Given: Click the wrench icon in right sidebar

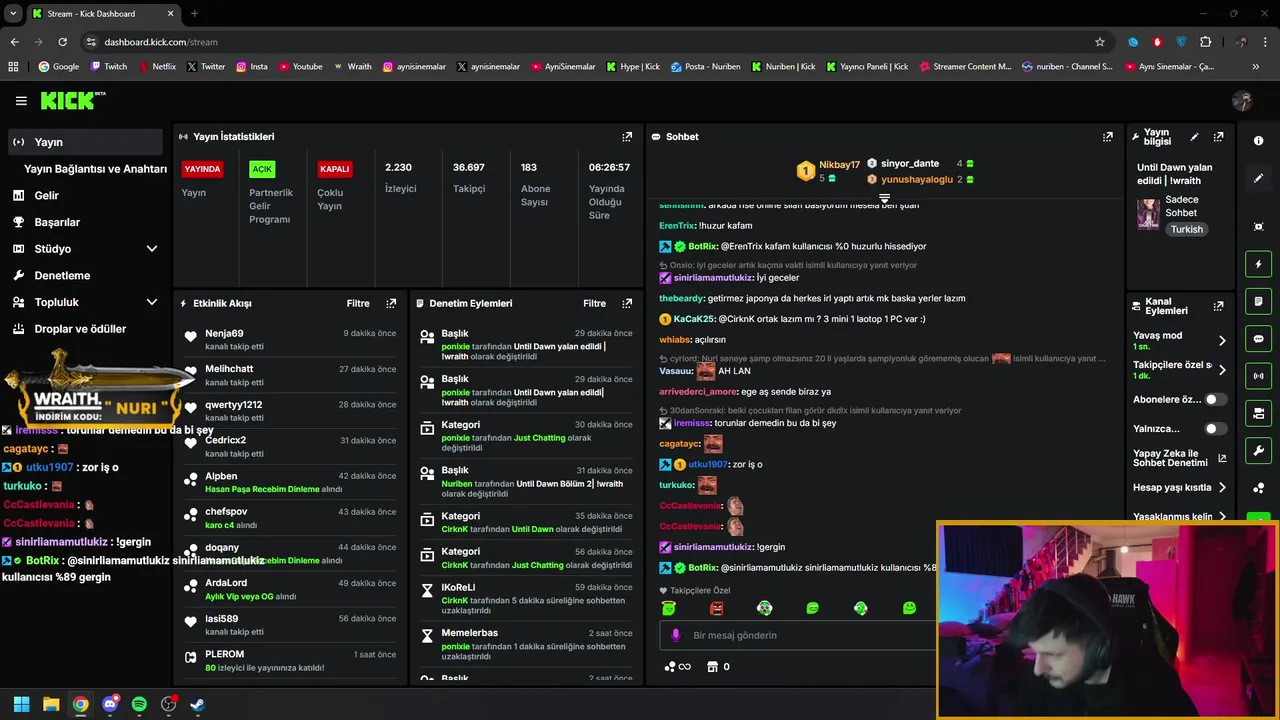Looking at the screenshot, I should tap(1258, 451).
